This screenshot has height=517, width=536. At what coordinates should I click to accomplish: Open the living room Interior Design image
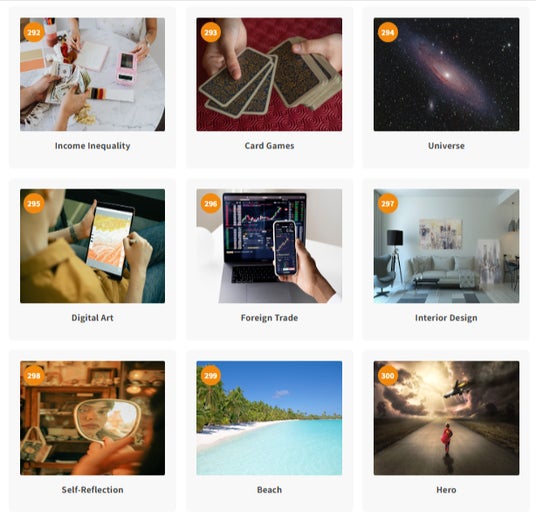tap(446, 246)
